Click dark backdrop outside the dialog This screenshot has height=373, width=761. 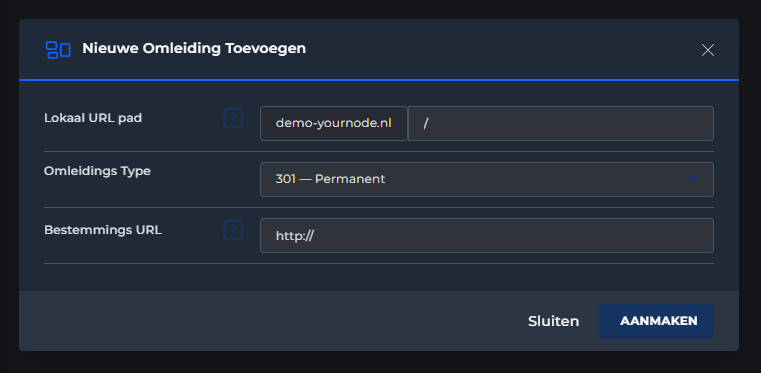(380, 363)
